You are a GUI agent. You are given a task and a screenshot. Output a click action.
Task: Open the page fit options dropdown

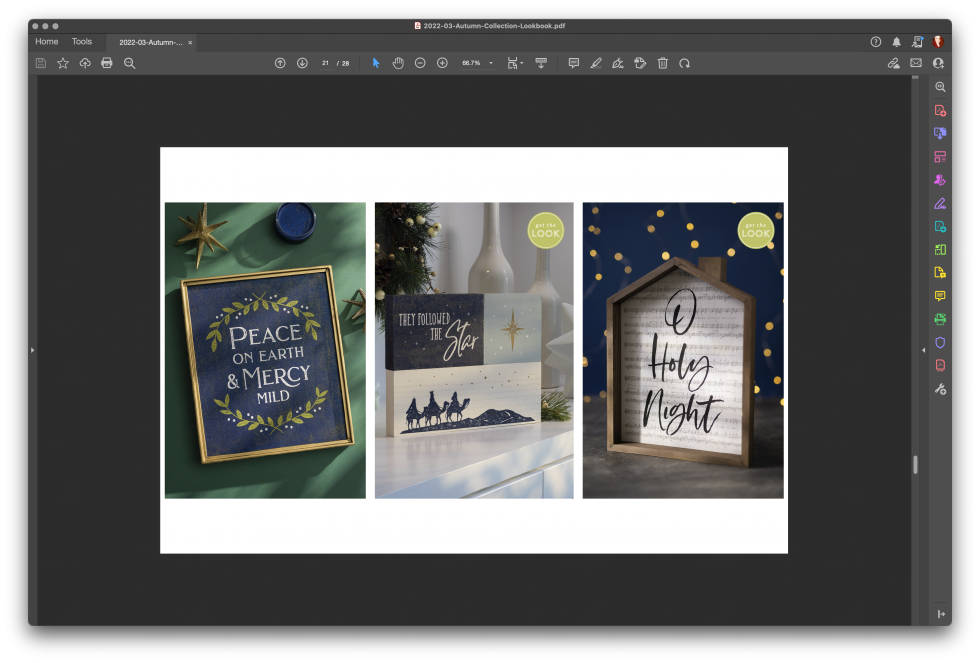(x=515, y=63)
